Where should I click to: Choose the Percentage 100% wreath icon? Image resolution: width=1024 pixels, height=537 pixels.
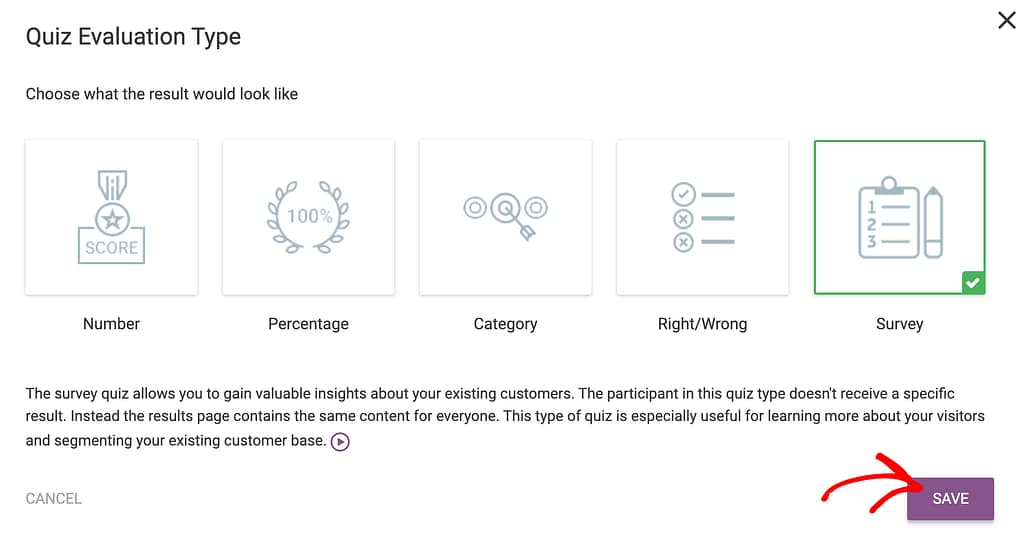(308, 217)
